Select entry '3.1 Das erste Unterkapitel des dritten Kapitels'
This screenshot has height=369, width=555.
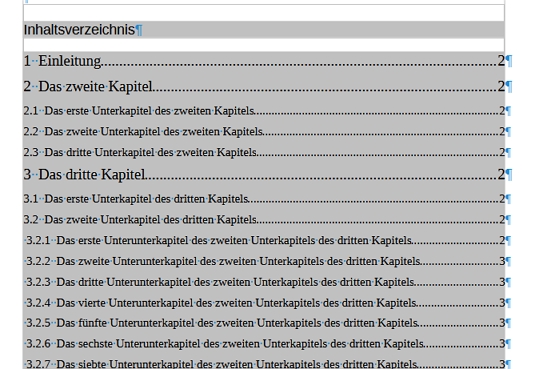click(264, 199)
